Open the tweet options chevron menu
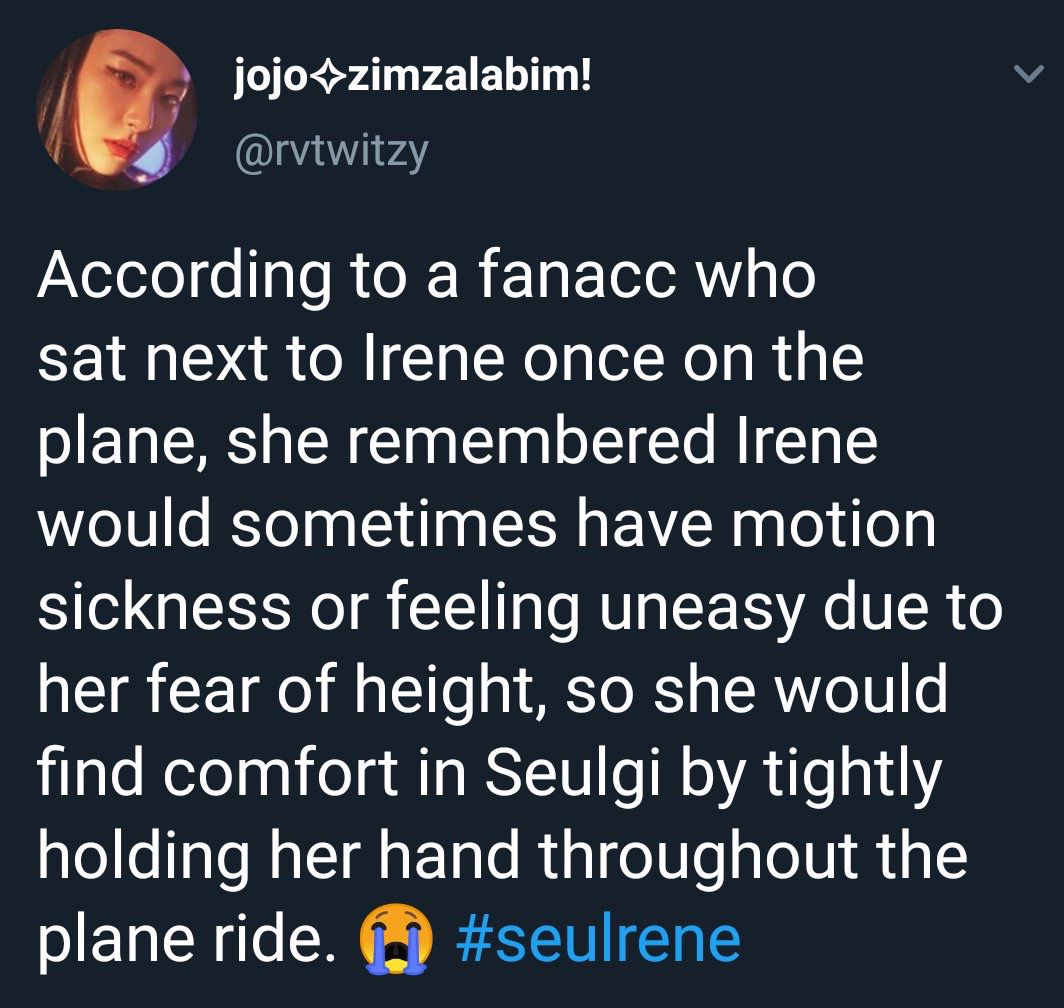 pos(1029,73)
